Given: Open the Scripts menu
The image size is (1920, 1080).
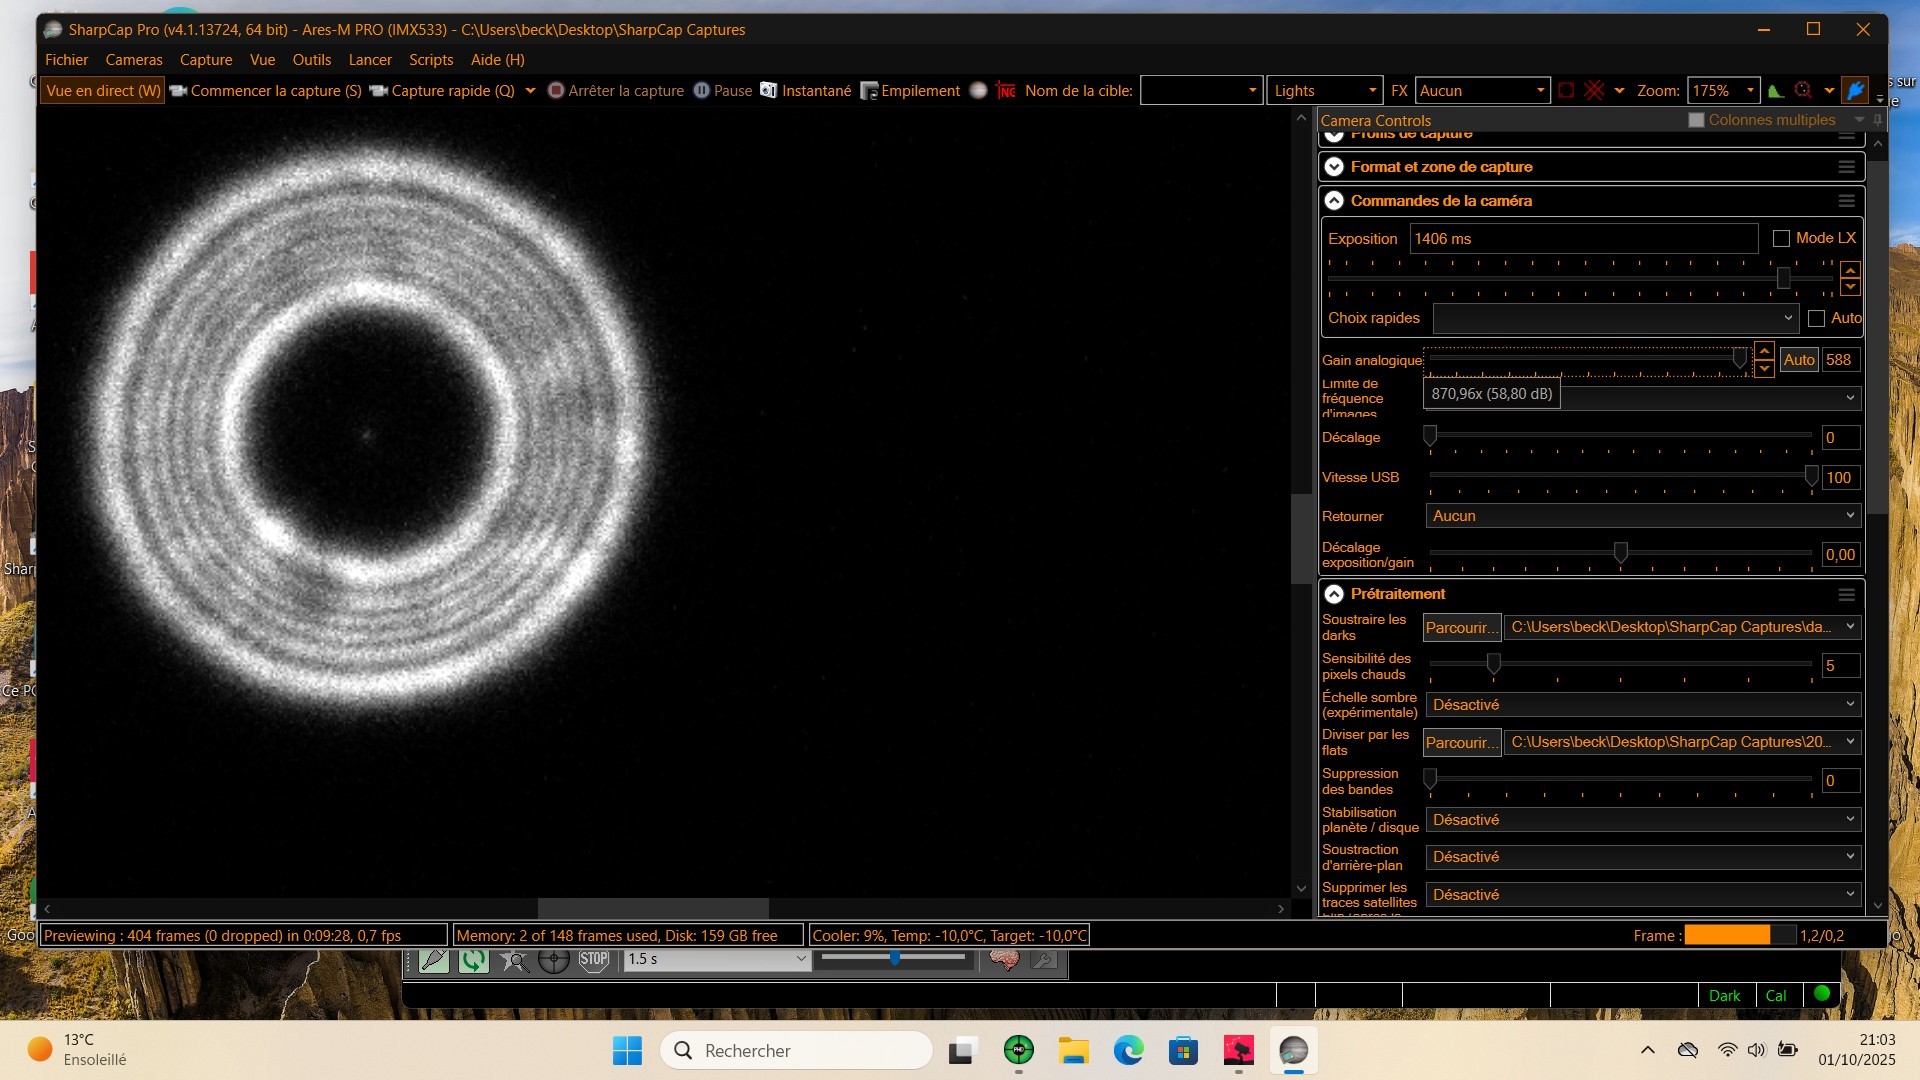Looking at the screenshot, I should tap(431, 60).
